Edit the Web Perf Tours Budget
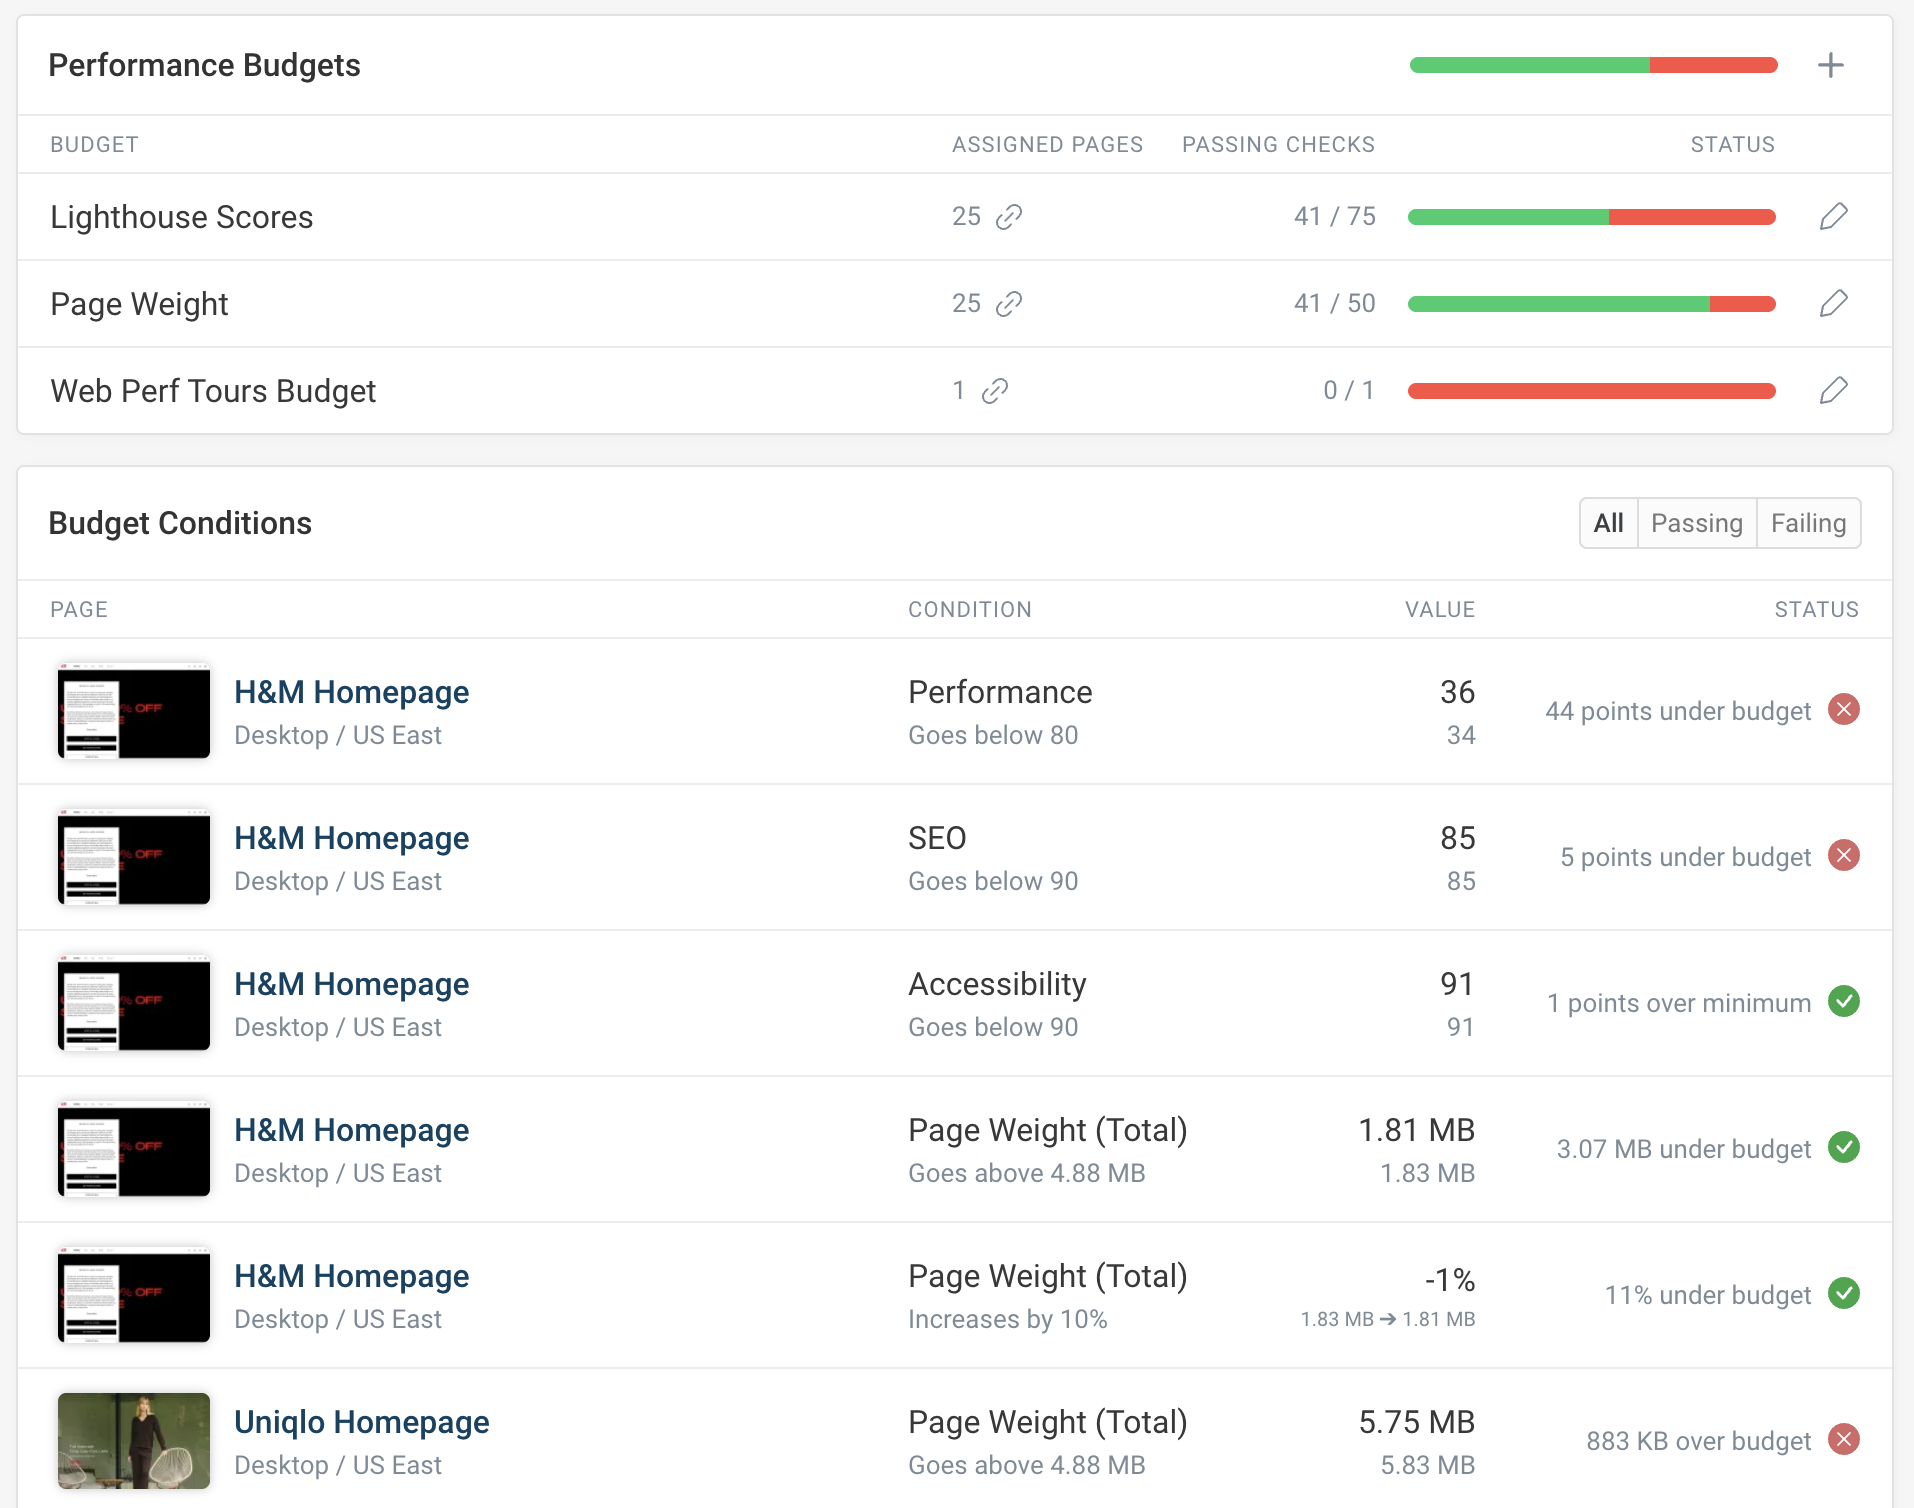Screen dimensions: 1914x1508 click(x=1833, y=391)
